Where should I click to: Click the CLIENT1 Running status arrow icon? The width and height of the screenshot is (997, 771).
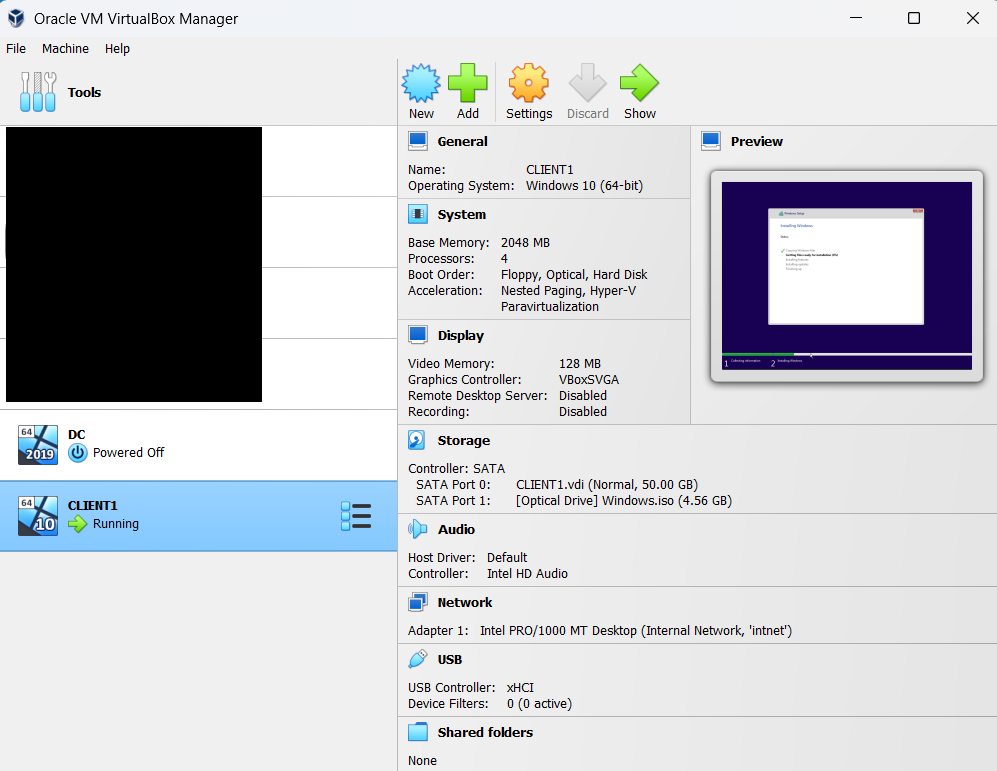[78, 524]
